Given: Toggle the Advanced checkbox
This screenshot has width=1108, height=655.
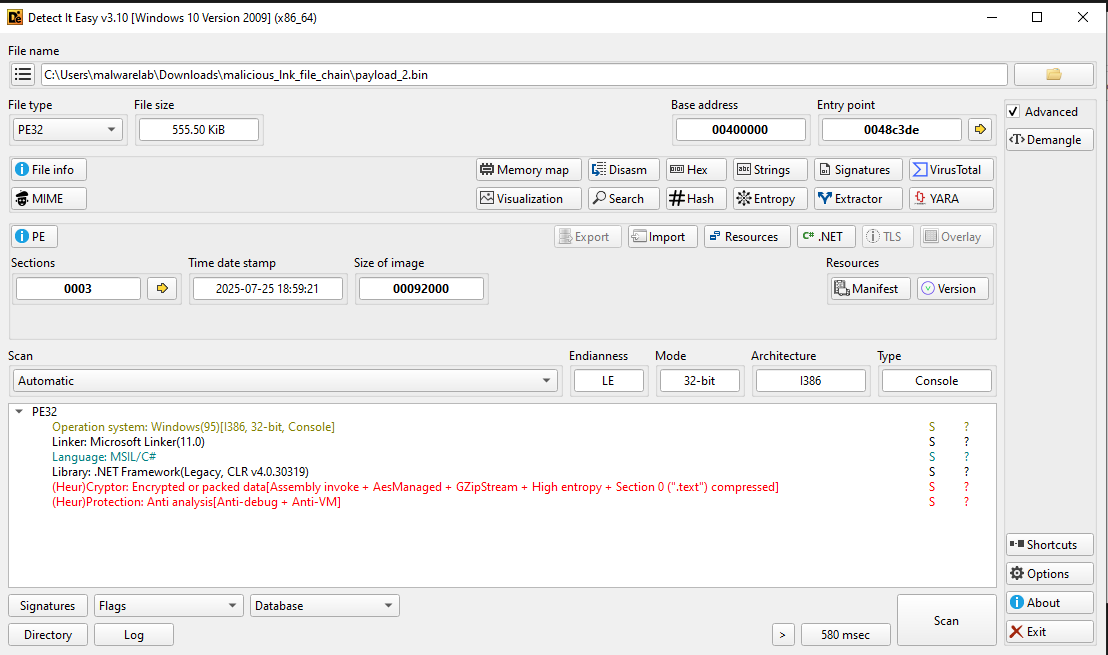Looking at the screenshot, I should coord(1014,112).
